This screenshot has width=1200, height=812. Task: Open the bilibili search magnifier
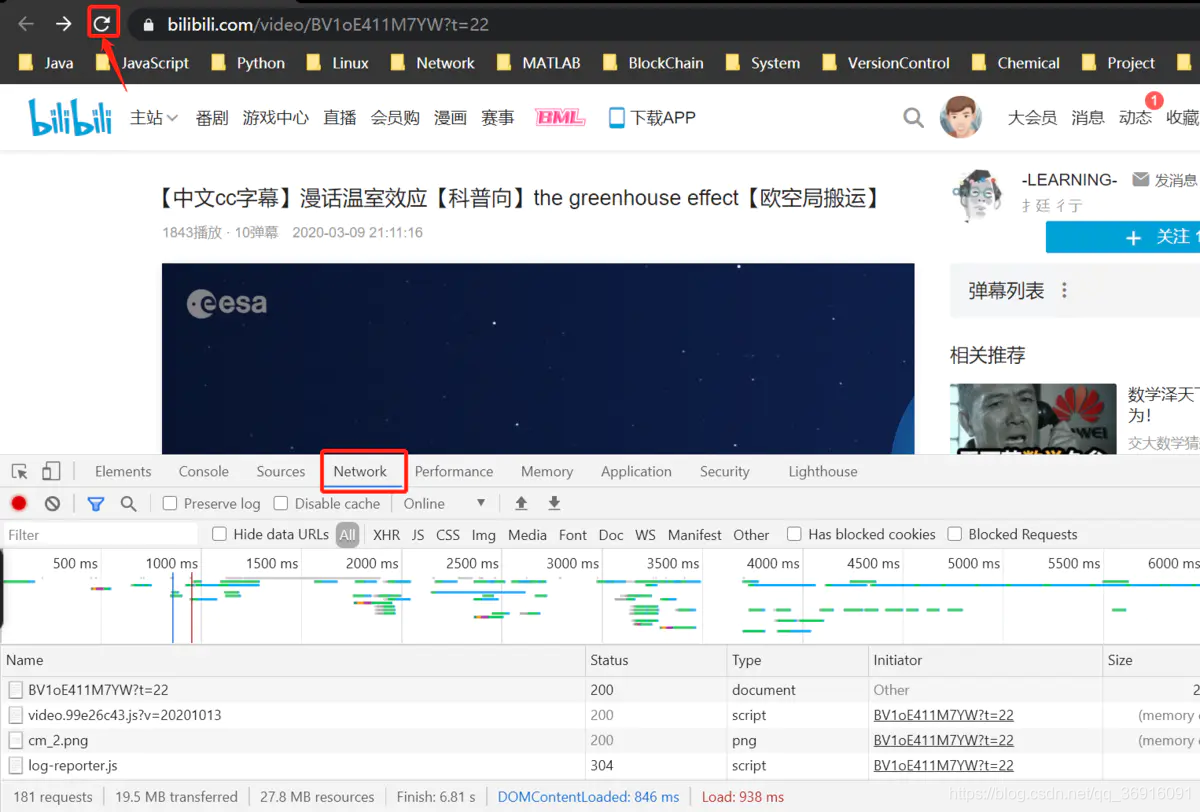(913, 118)
